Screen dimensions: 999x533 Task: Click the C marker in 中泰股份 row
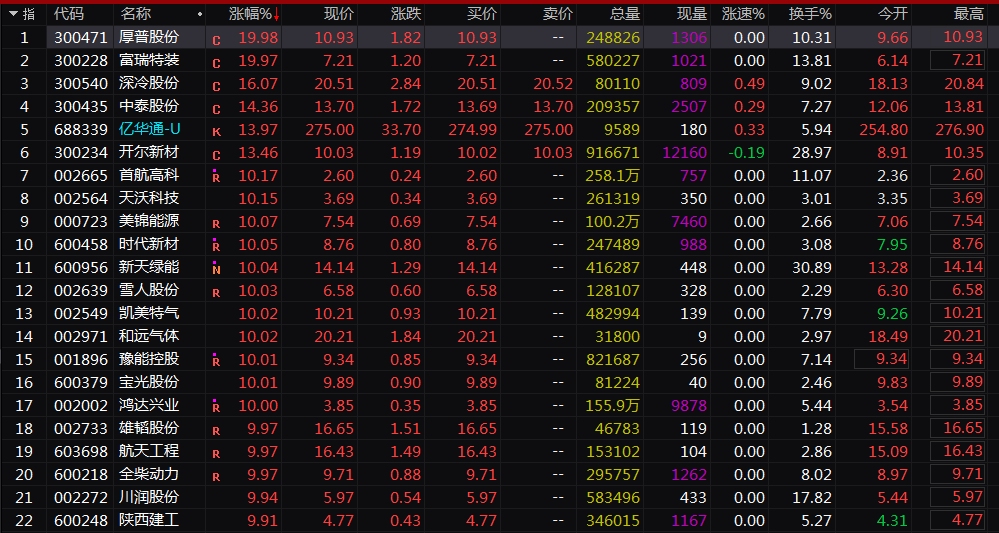(217, 110)
